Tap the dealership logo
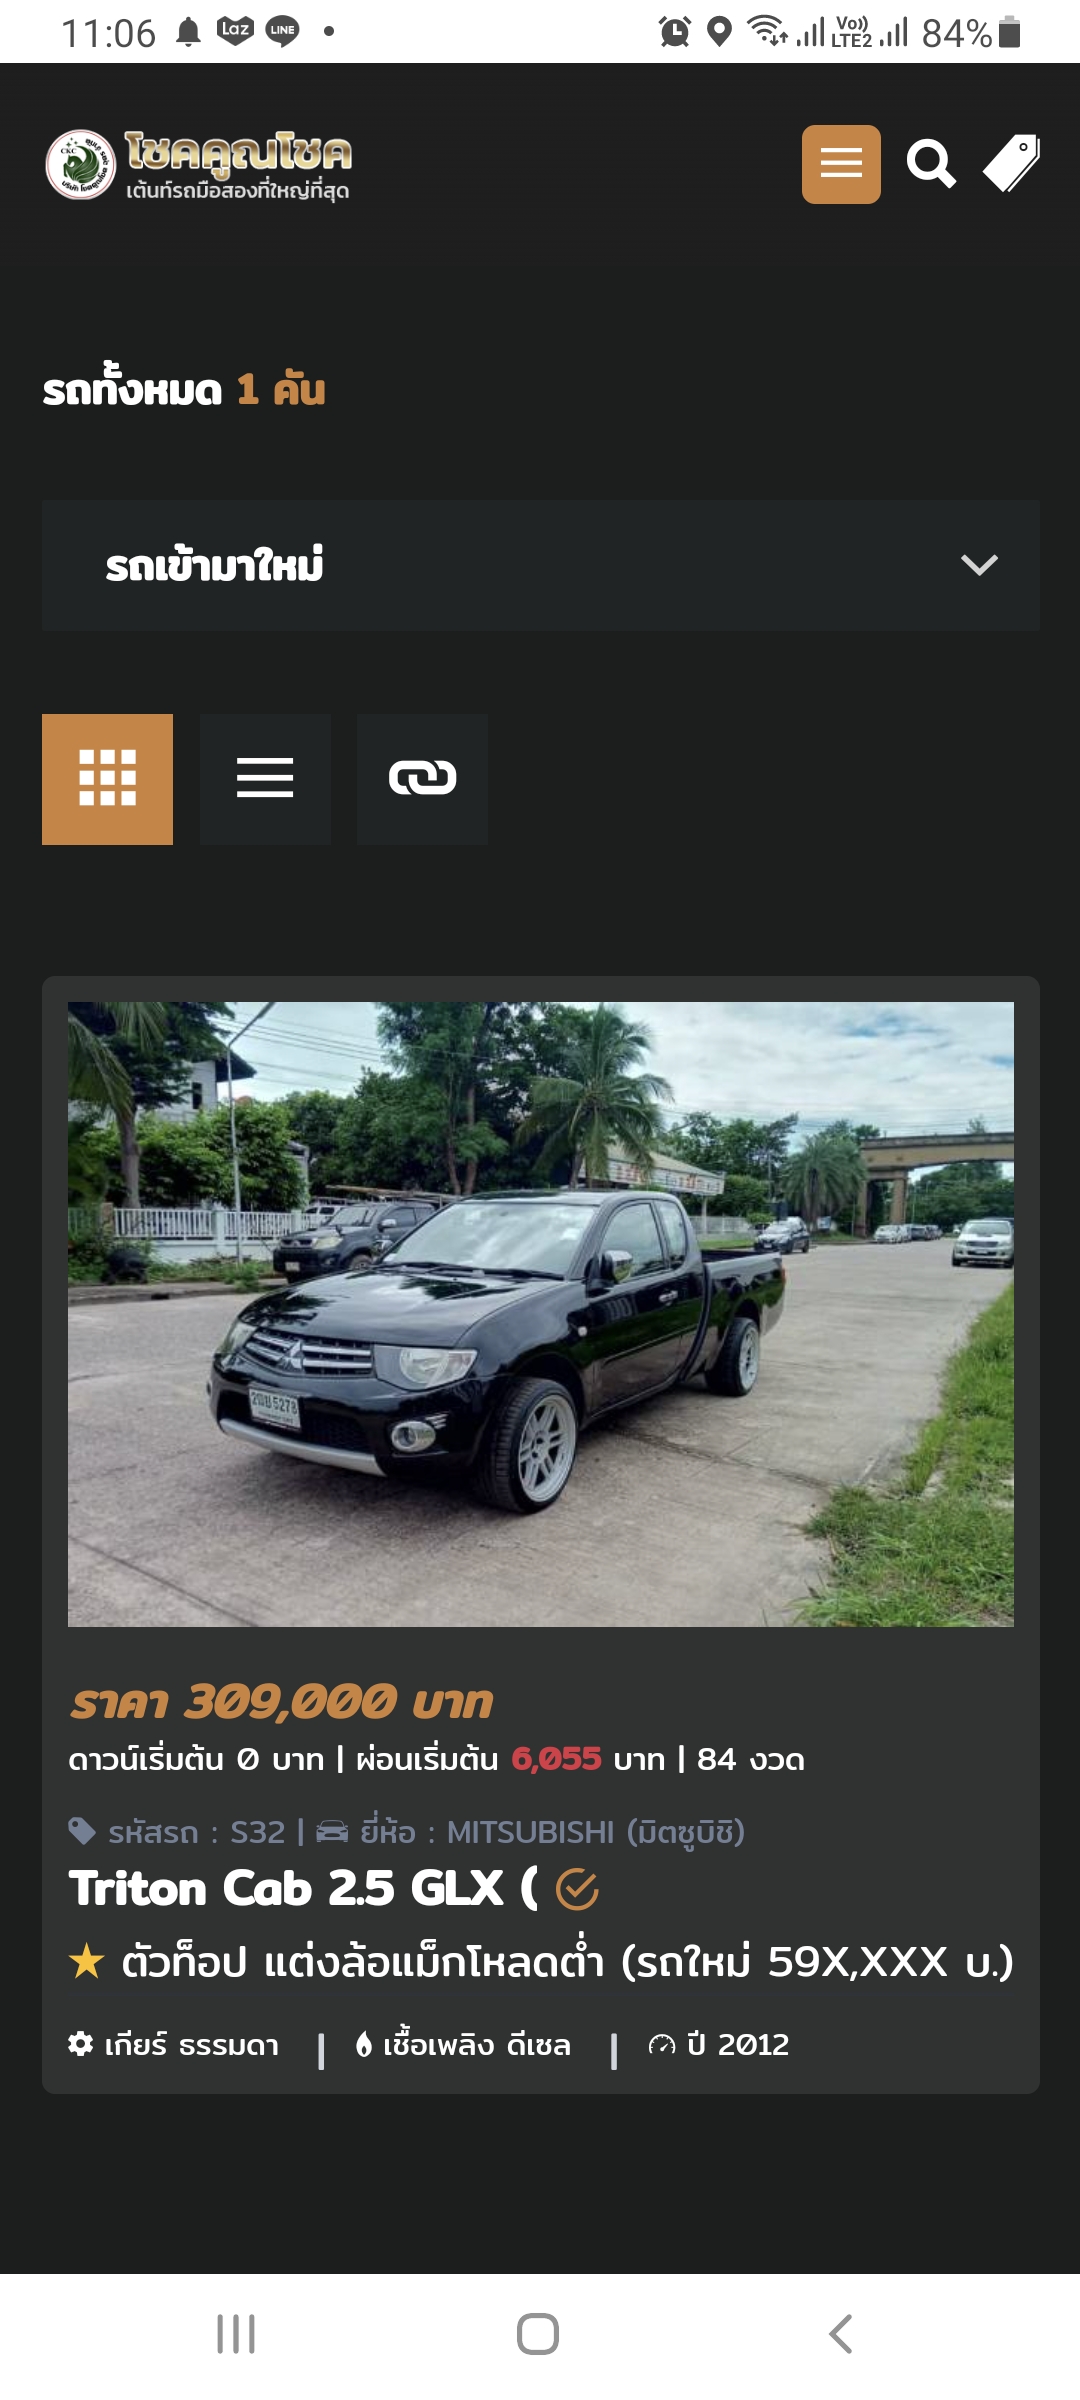1080x2400 pixels. pyautogui.click(x=198, y=164)
